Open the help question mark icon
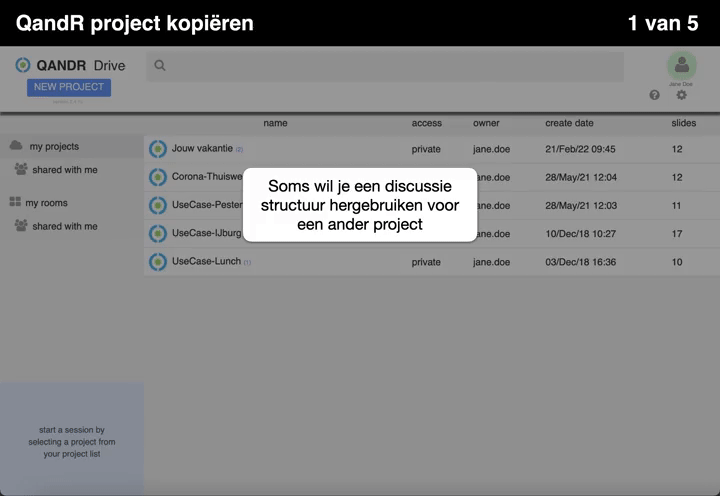Screen dimensions: 720x496 click(x=654, y=95)
